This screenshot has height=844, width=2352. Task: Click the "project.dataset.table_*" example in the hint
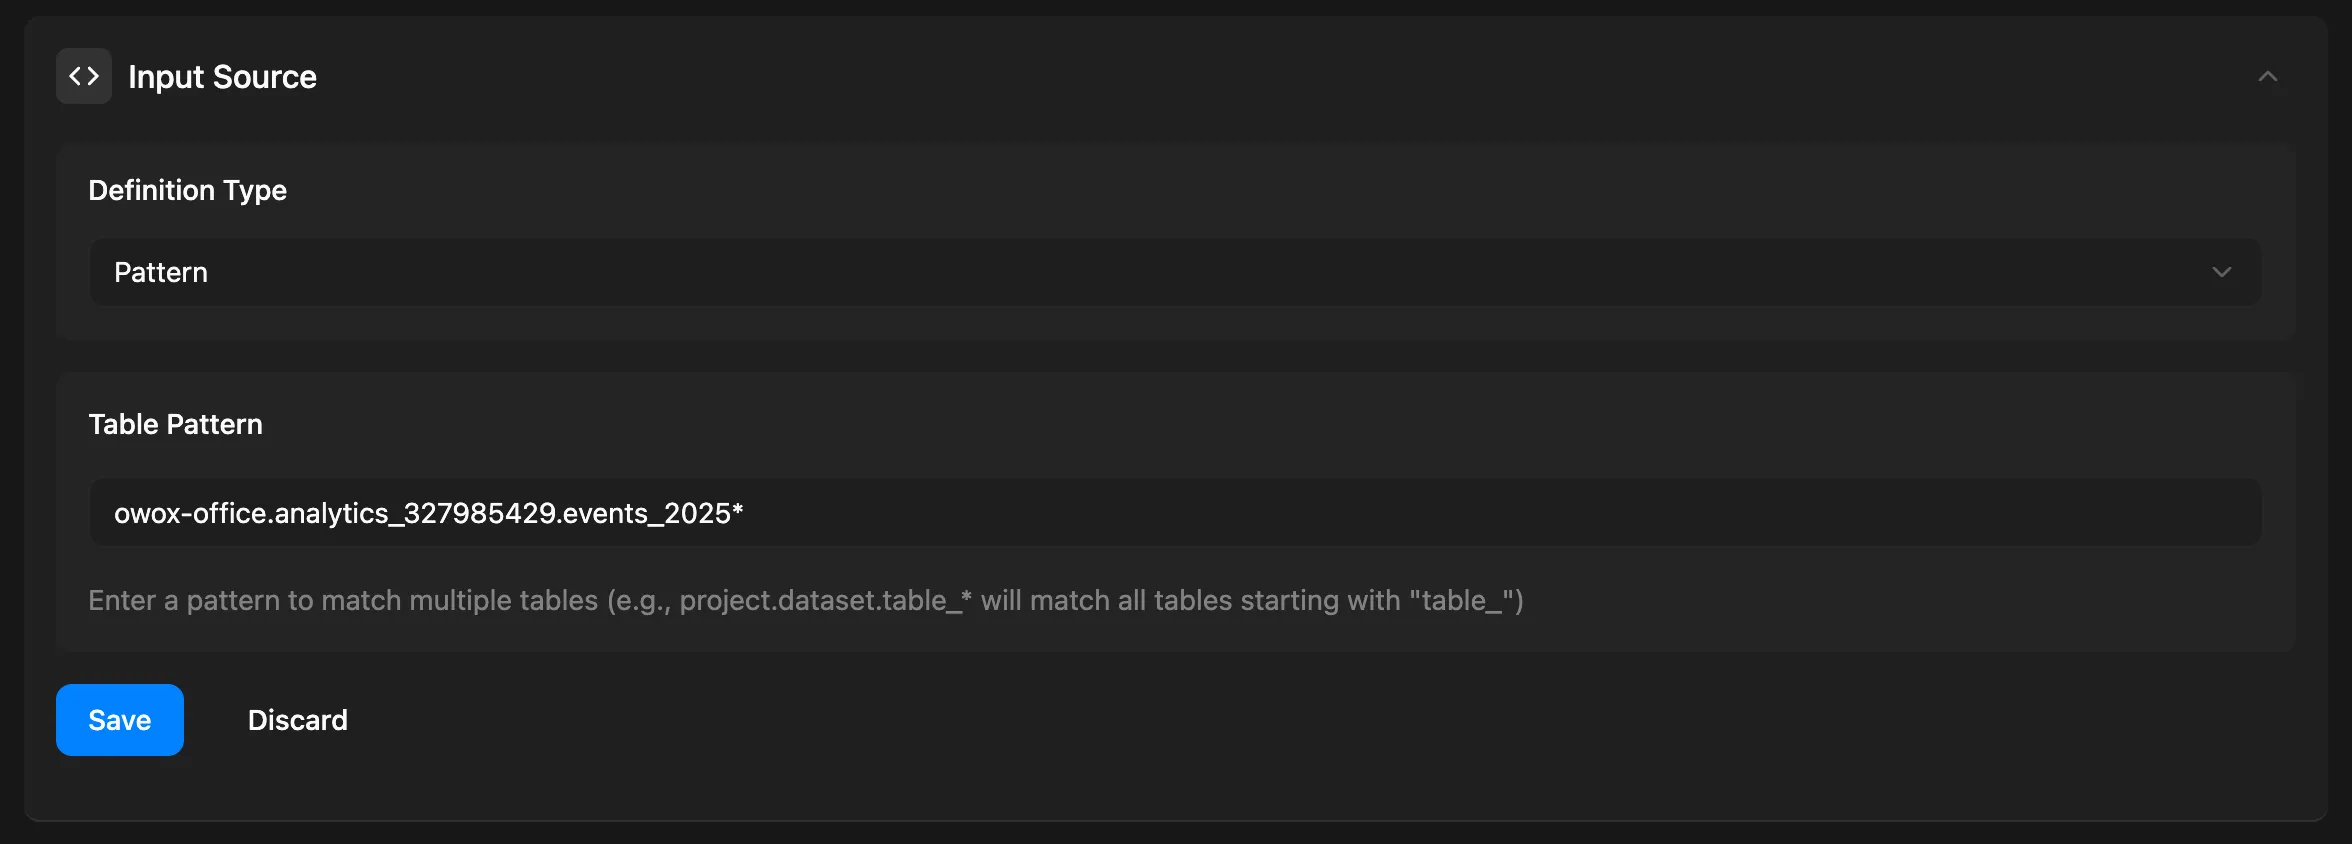pos(825,600)
